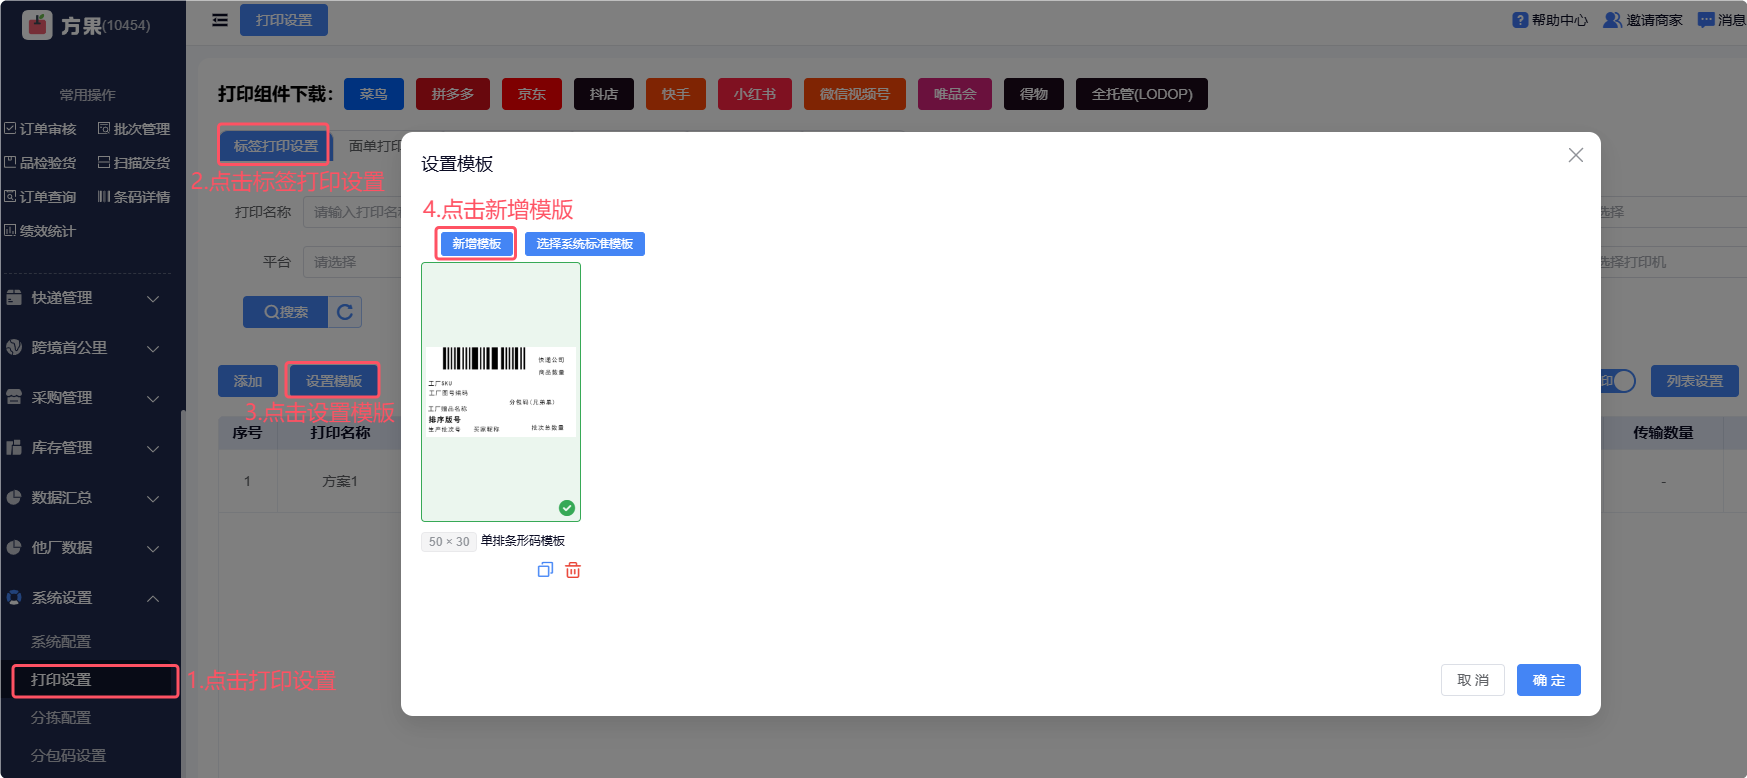Click the 系统设置 gear icon

14,598
